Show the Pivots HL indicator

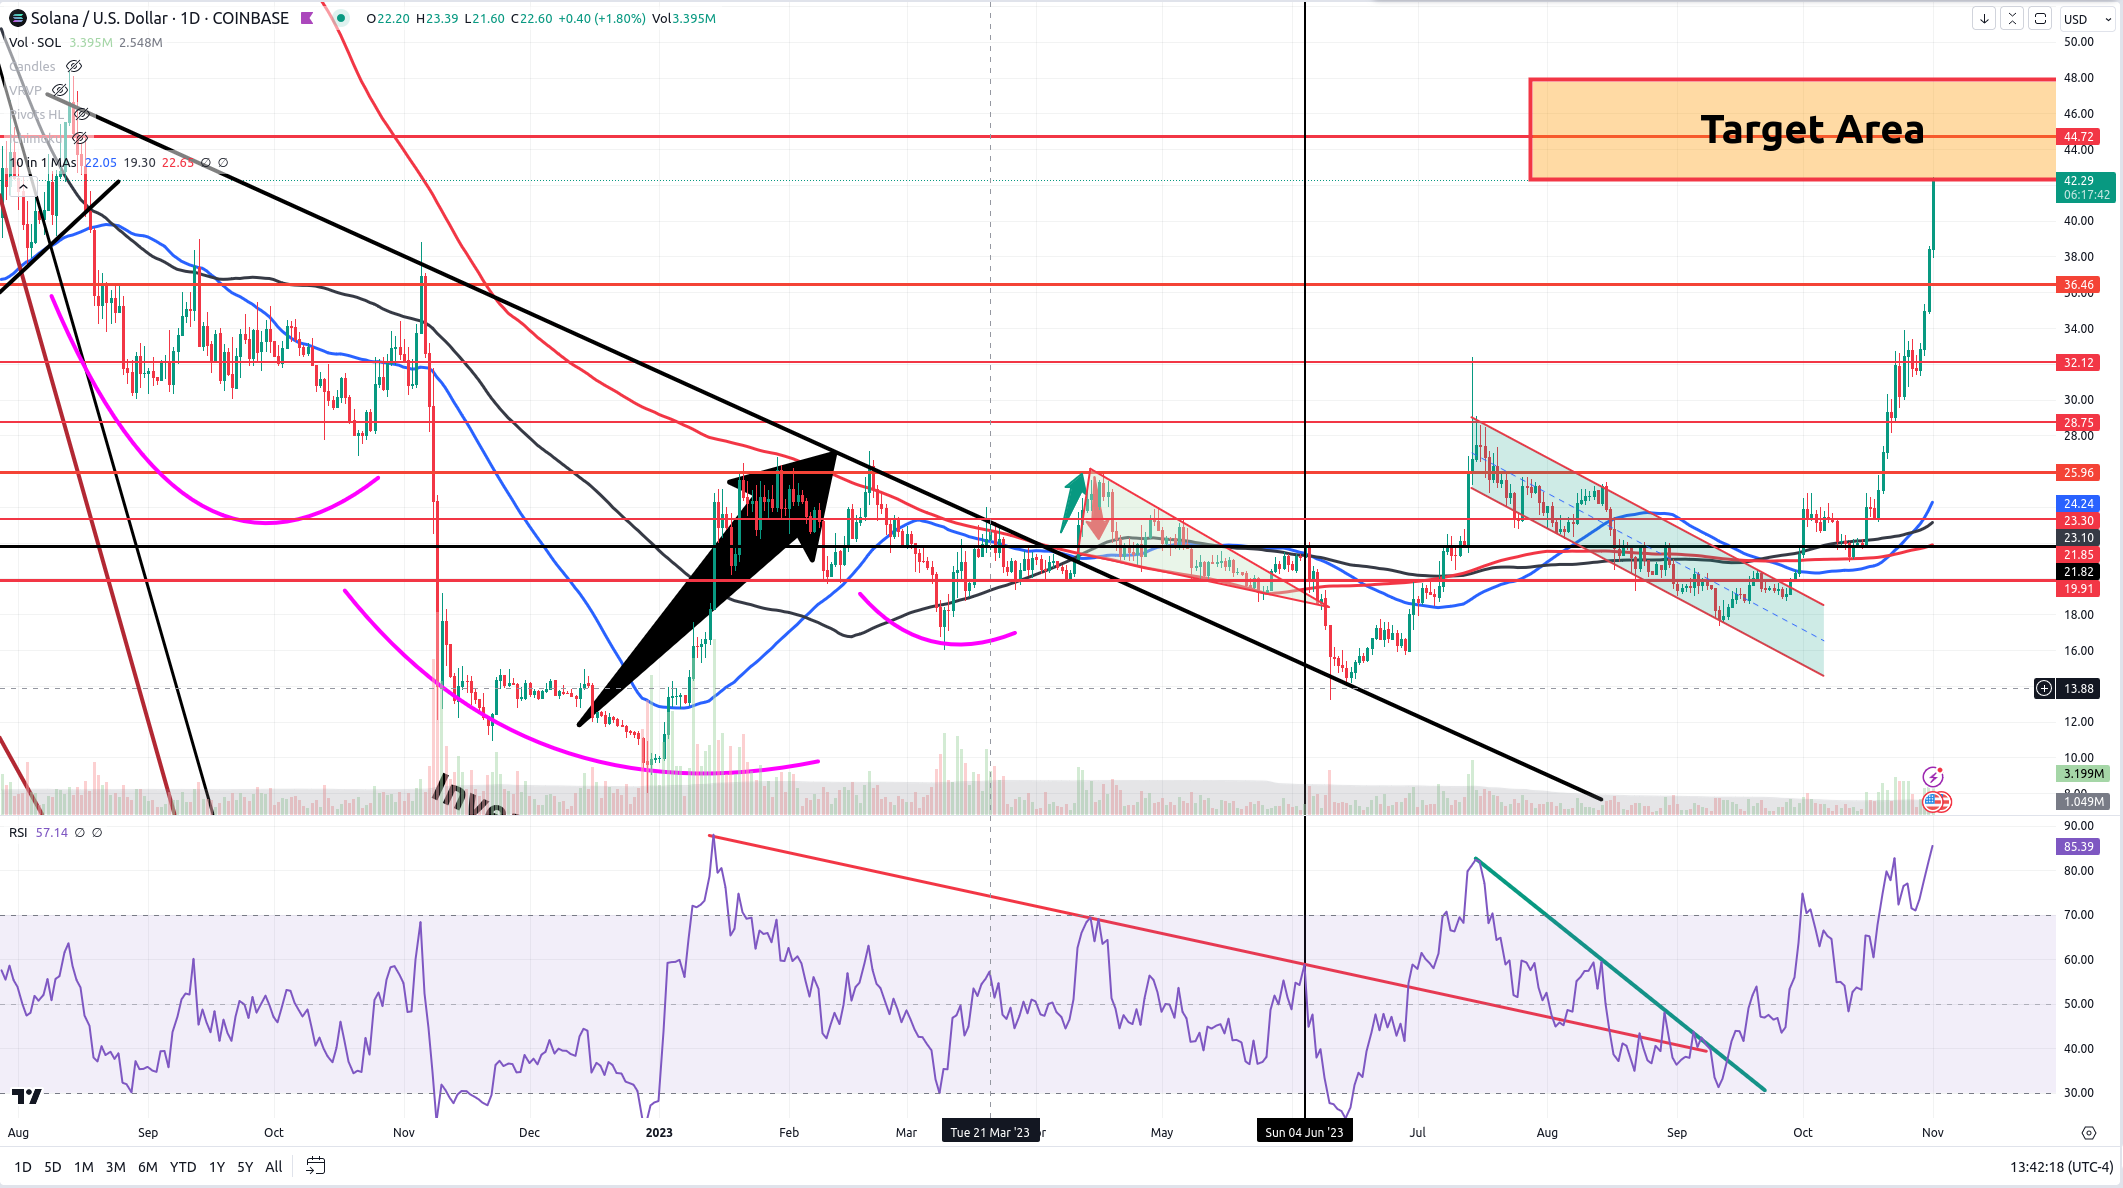point(82,114)
